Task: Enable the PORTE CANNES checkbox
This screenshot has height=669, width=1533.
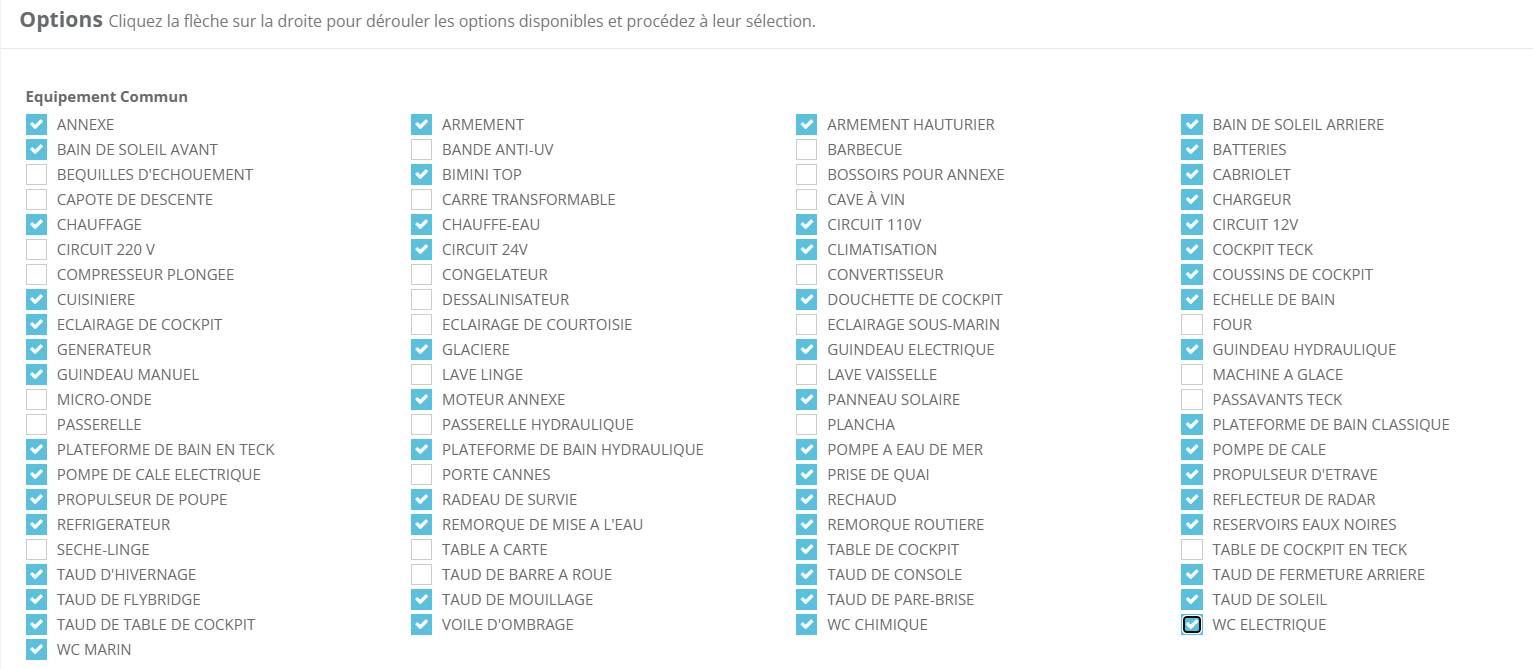Action: pyautogui.click(x=422, y=475)
